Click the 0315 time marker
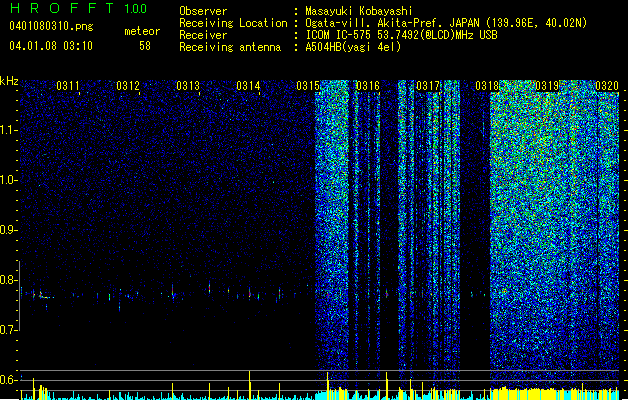The width and height of the screenshot is (629, 400). click(x=308, y=86)
